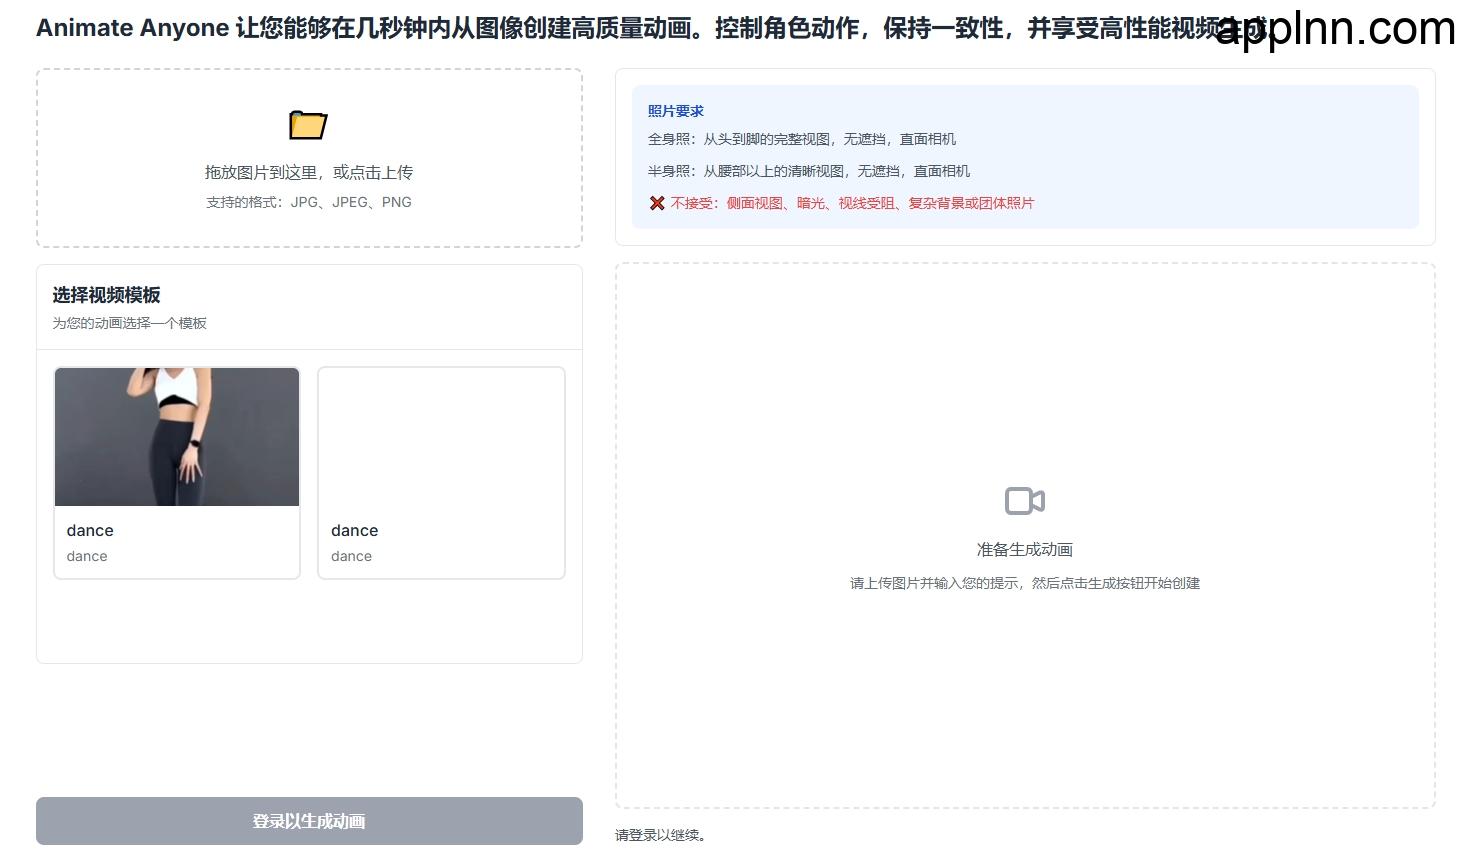Click the 准备生成动画 text
This screenshot has height=849, width=1465.
1025,549
